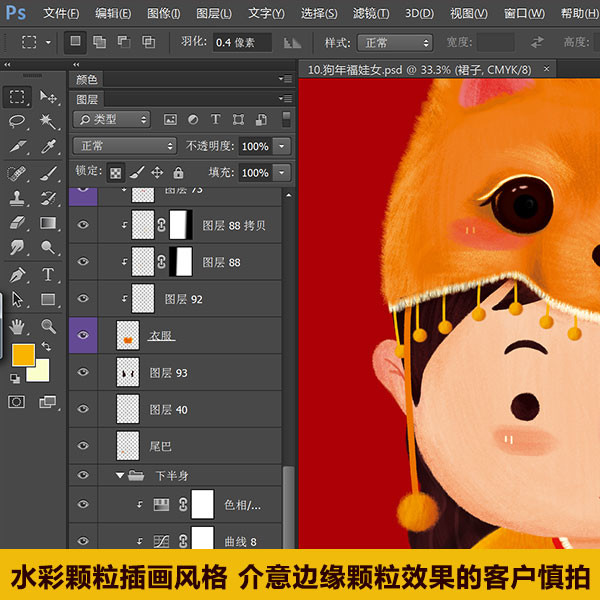This screenshot has width=600, height=600.
Task: Toggle lock position
Action: tap(157, 173)
